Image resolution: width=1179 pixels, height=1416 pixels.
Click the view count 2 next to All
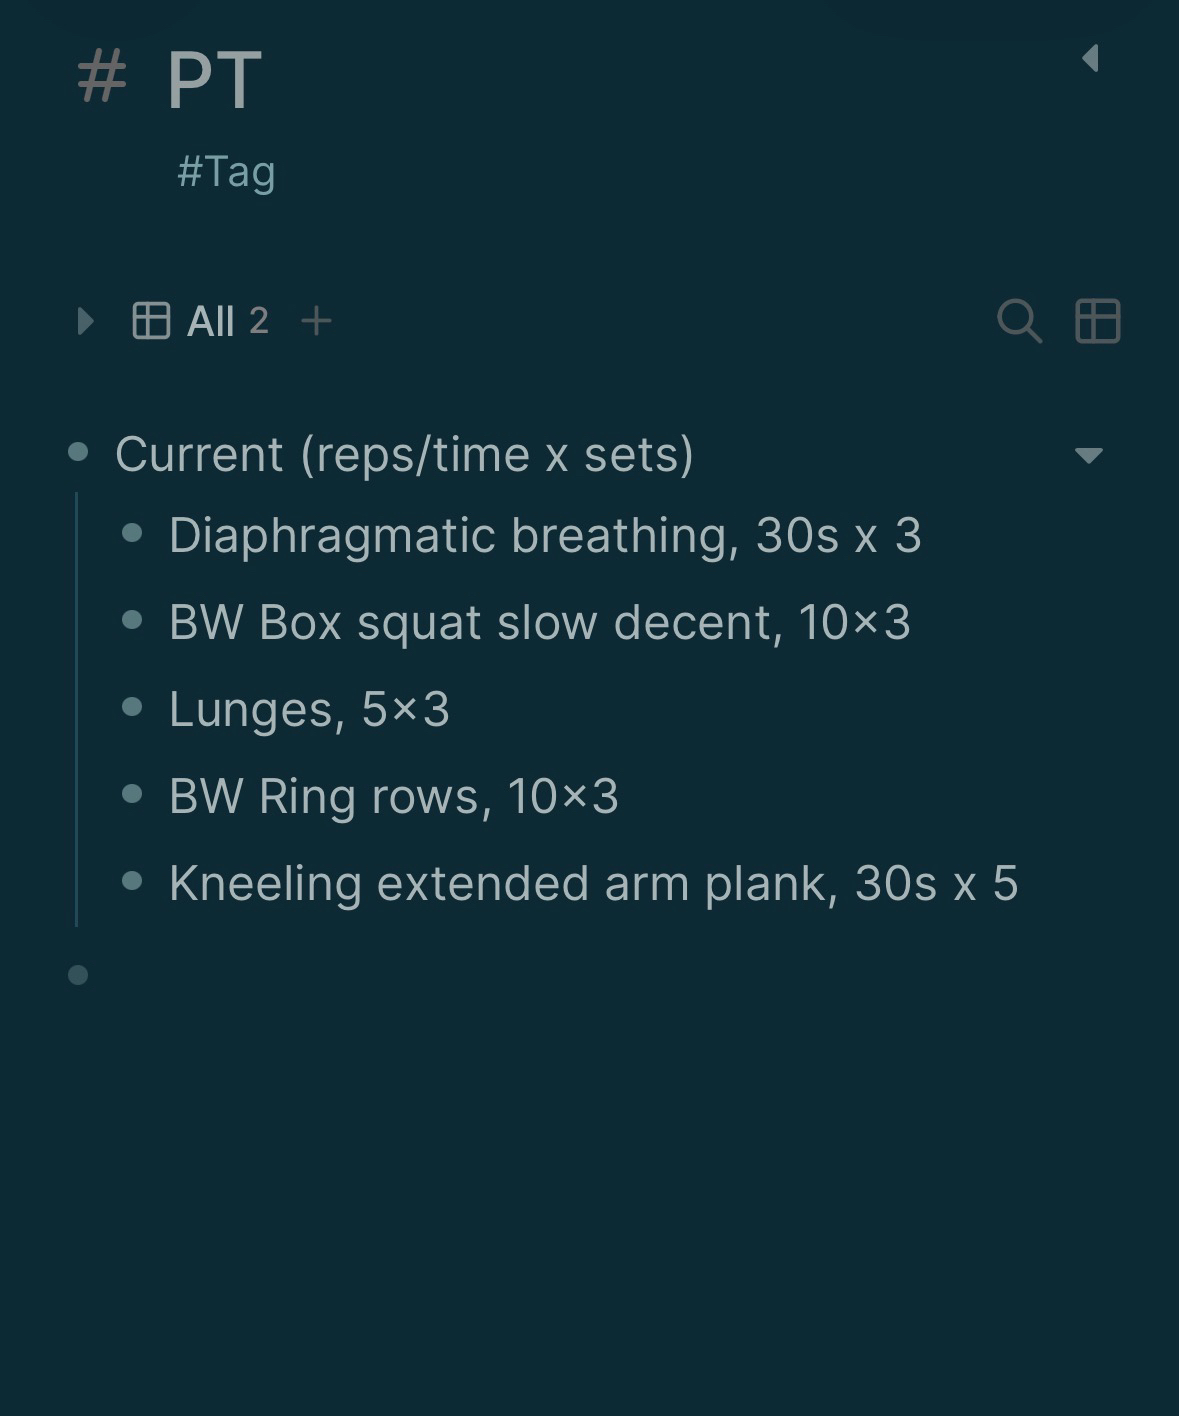click(x=259, y=321)
